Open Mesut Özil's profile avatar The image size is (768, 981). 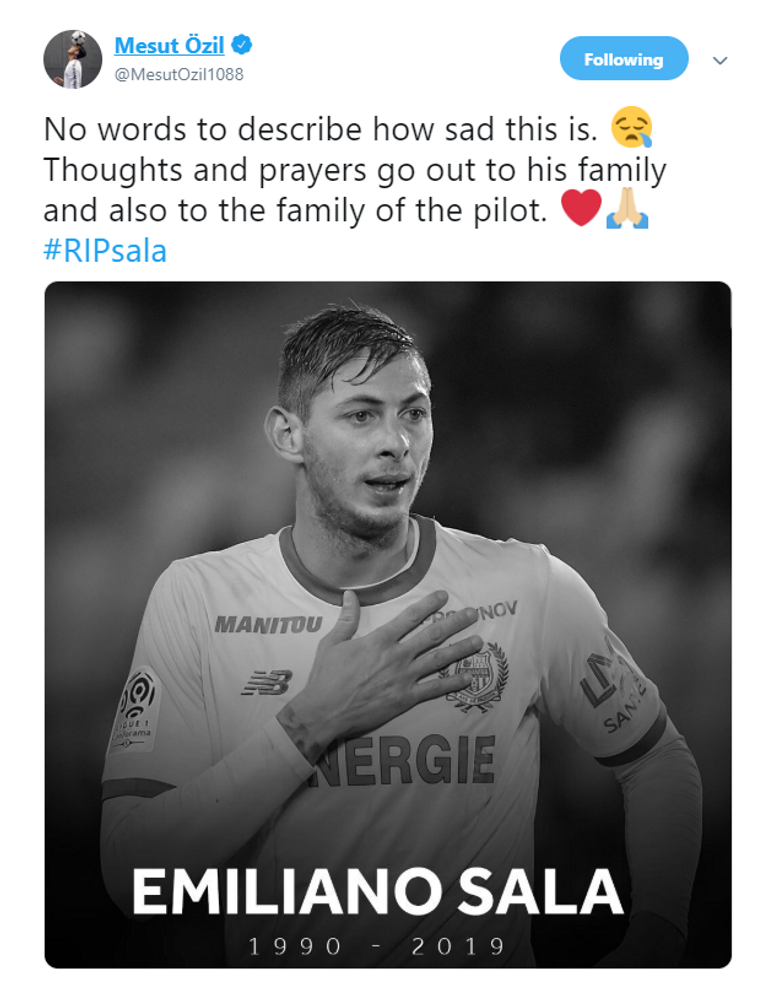(72, 59)
